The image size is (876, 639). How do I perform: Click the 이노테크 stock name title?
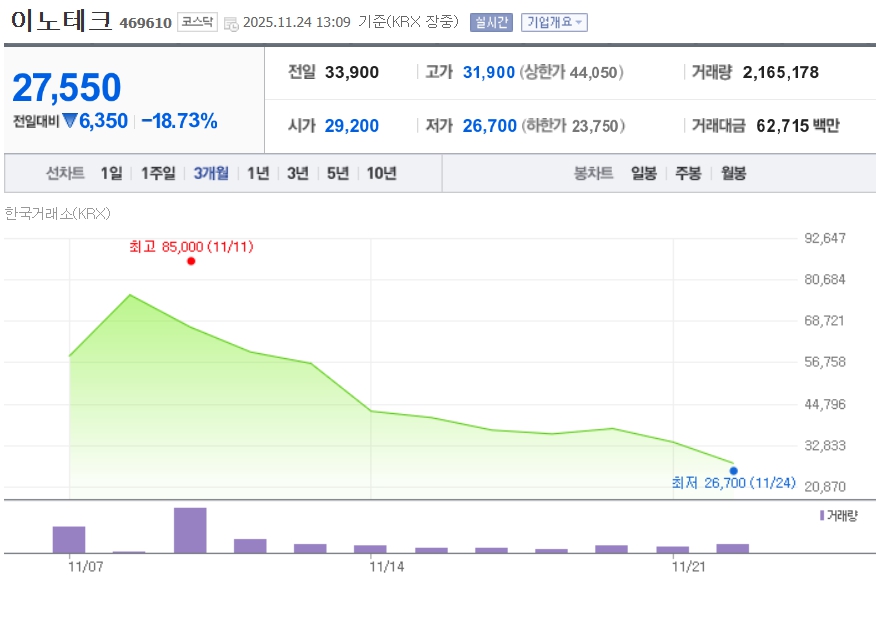60,21
